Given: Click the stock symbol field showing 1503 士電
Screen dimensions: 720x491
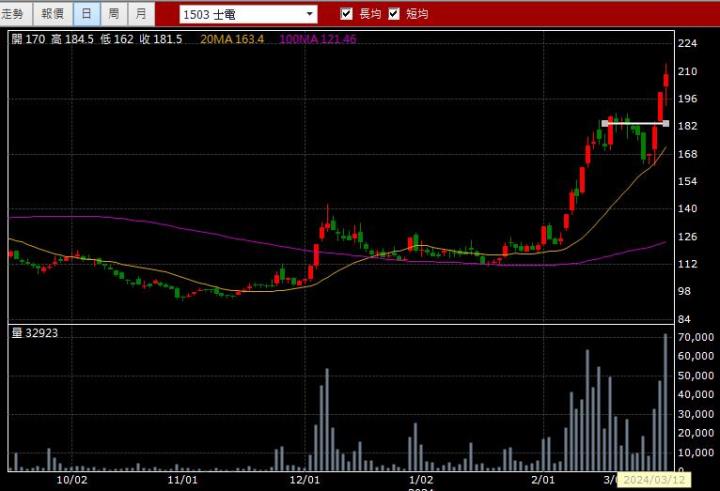Looking at the screenshot, I should (240, 14).
